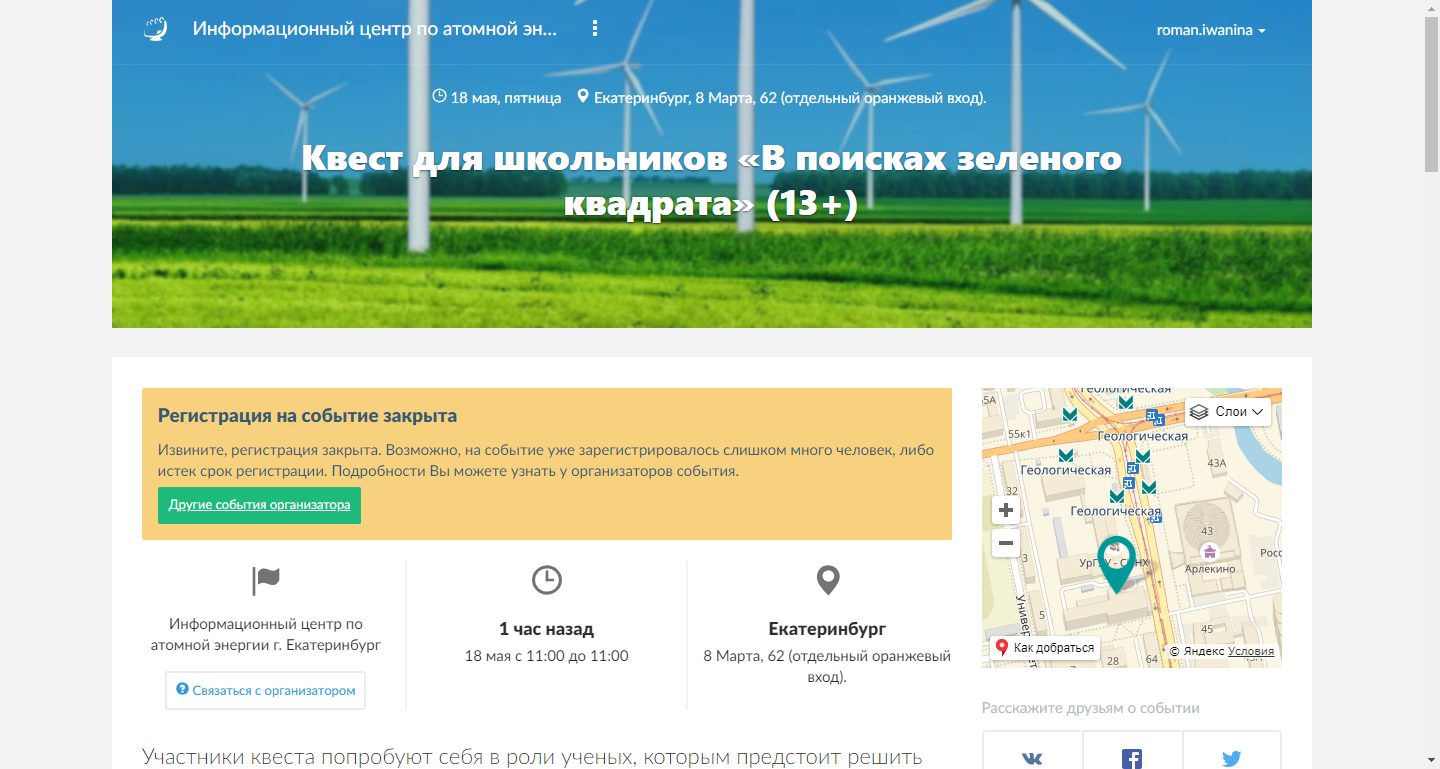Viewport: 1440px width, 769px height.
Task: Share the event on Twitter
Action: (x=1231, y=757)
